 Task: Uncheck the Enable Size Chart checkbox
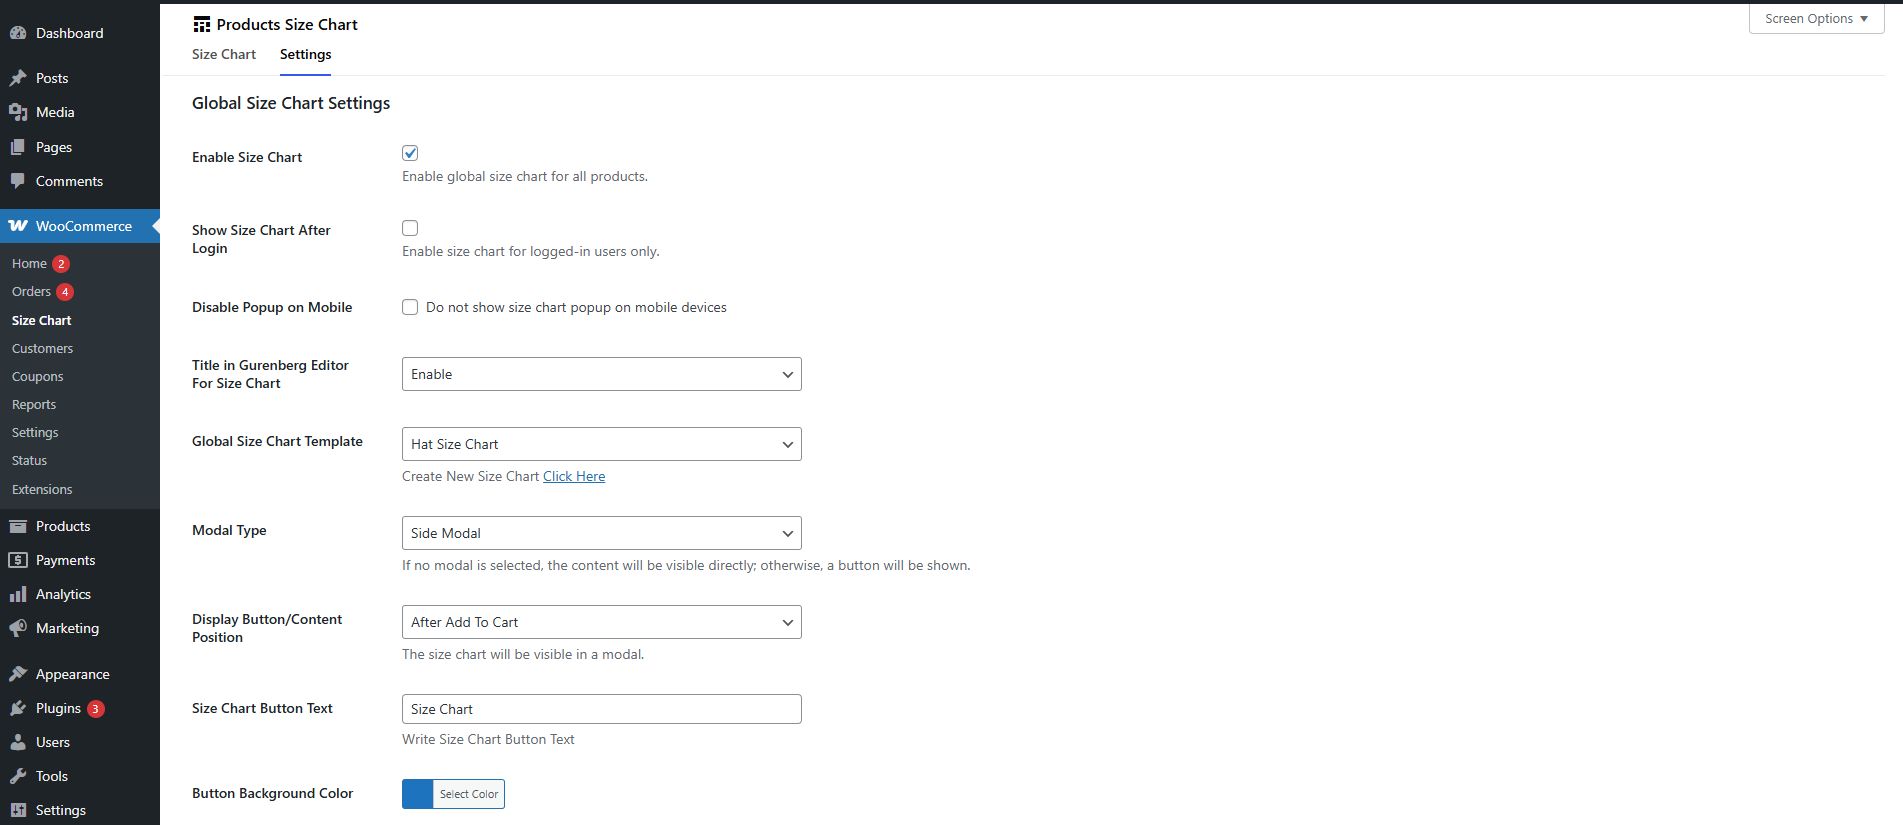point(410,153)
